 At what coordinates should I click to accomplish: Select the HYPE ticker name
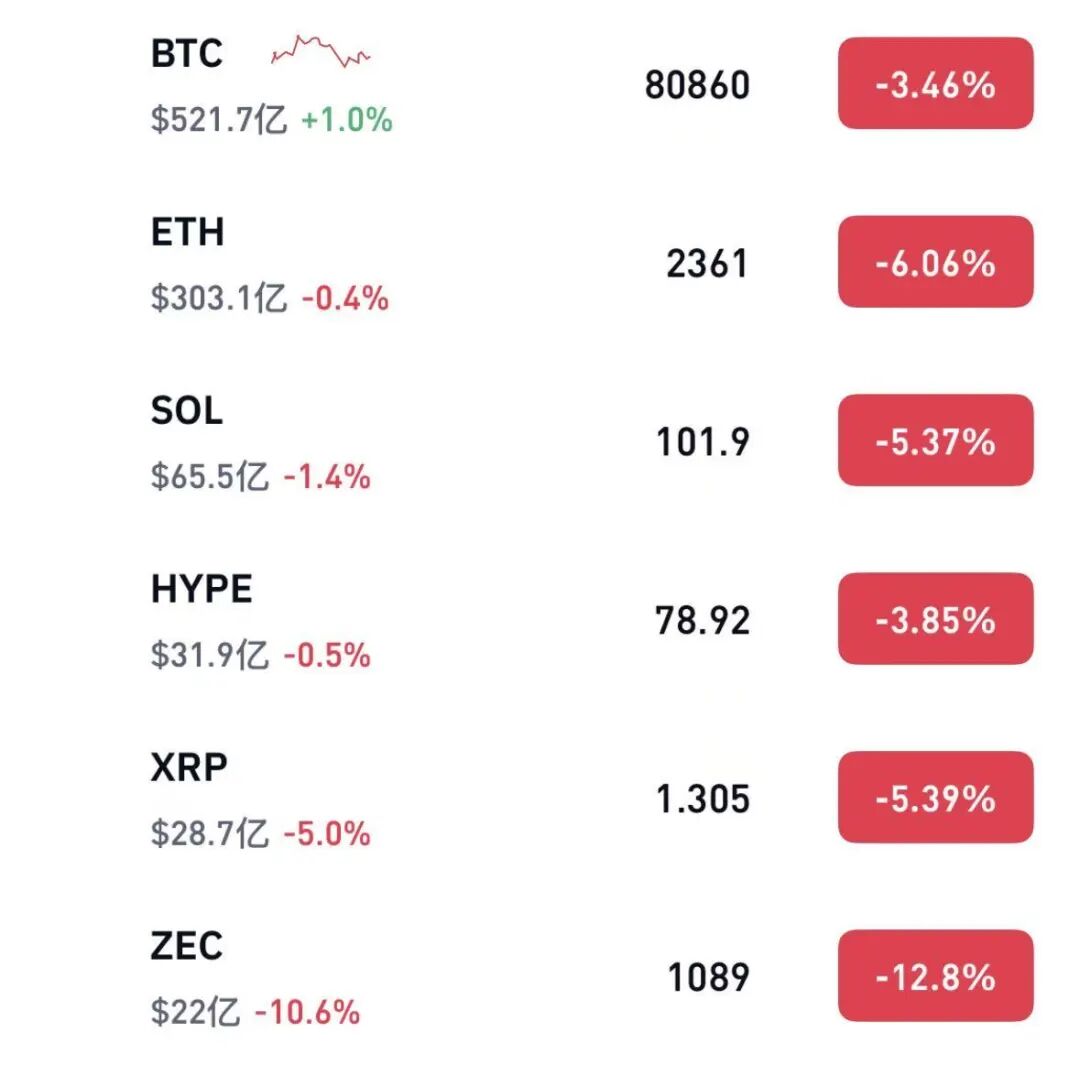point(201,589)
